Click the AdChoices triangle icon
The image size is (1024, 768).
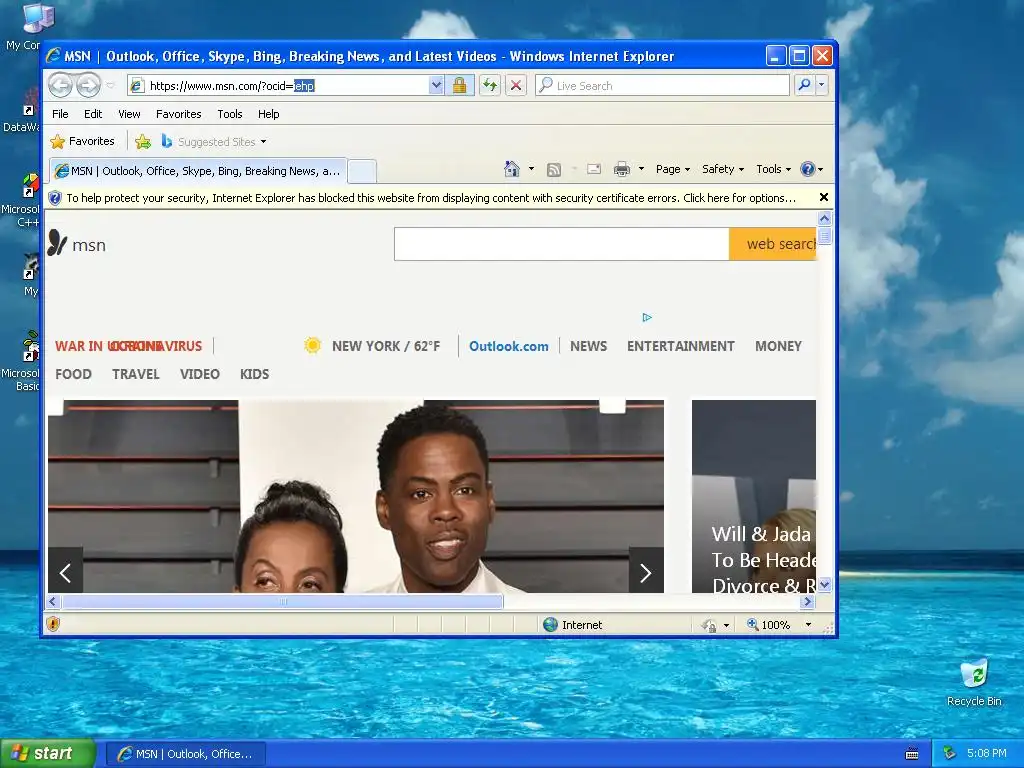pyautogui.click(x=647, y=317)
